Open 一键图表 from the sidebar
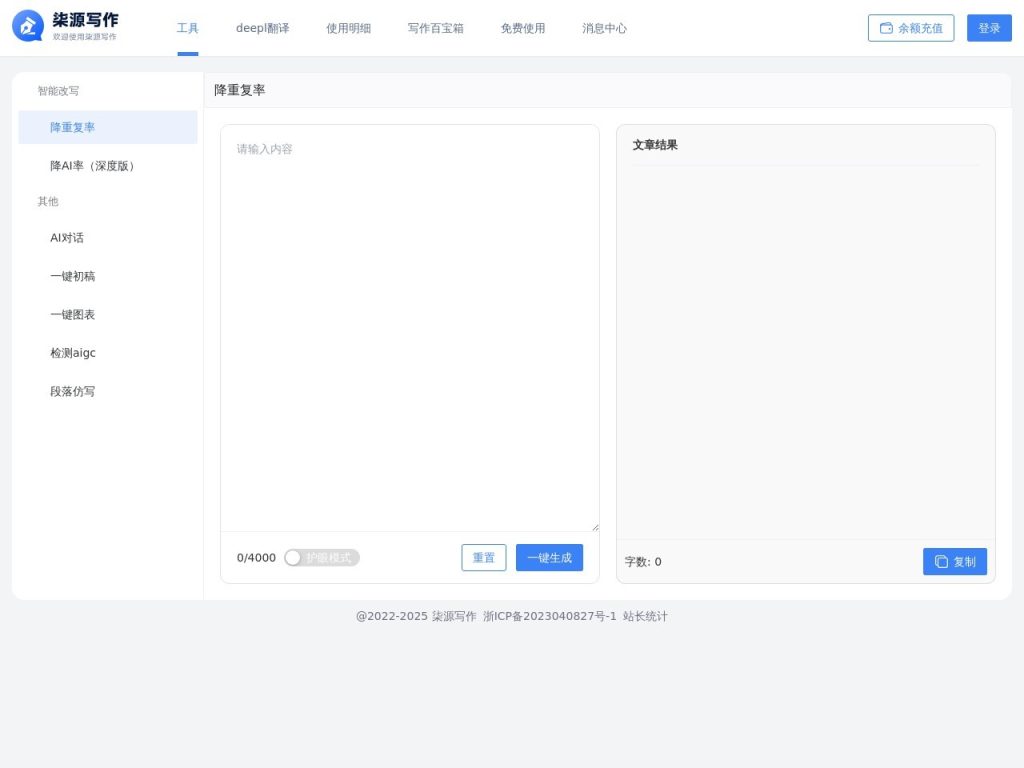The image size is (1024, 768). (x=108, y=315)
